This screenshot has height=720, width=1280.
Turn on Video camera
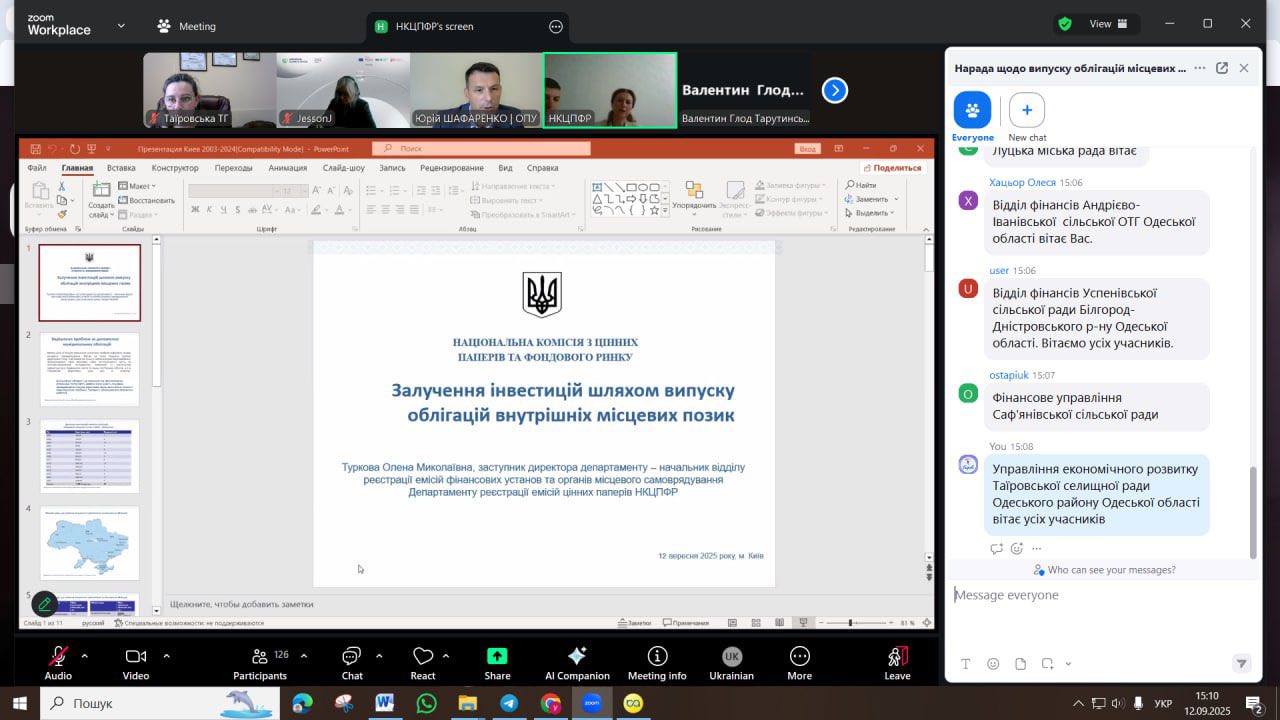pos(136,657)
